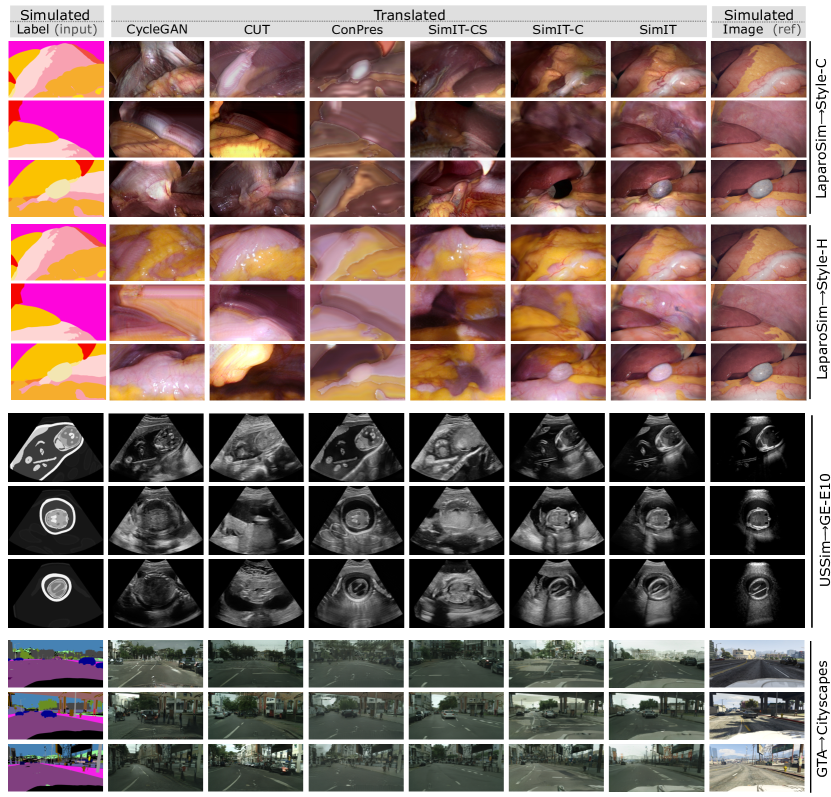831x797 pixels.
Task: Select the third GTA SimIT street image
Action: [x=657, y=768]
